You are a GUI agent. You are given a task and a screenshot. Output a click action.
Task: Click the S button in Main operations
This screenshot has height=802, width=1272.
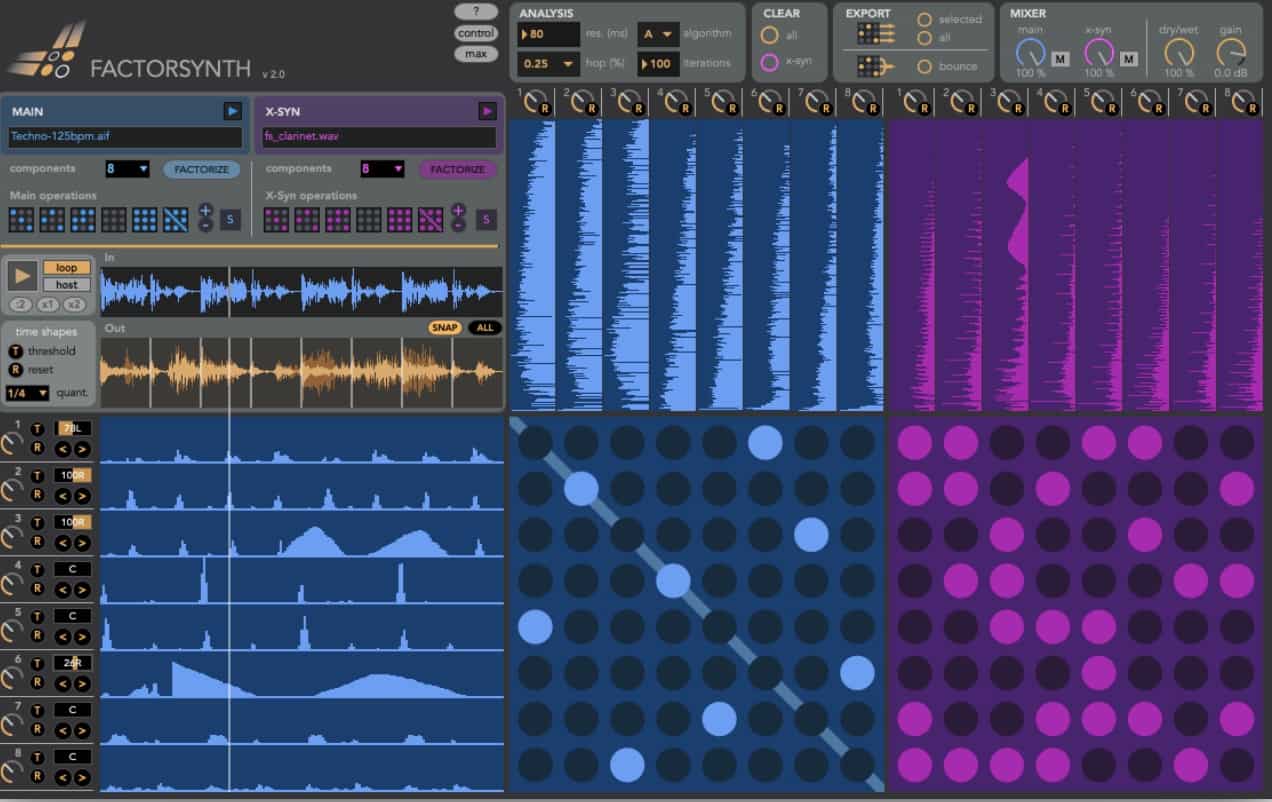pyautogui.click(x=229, y=219)
